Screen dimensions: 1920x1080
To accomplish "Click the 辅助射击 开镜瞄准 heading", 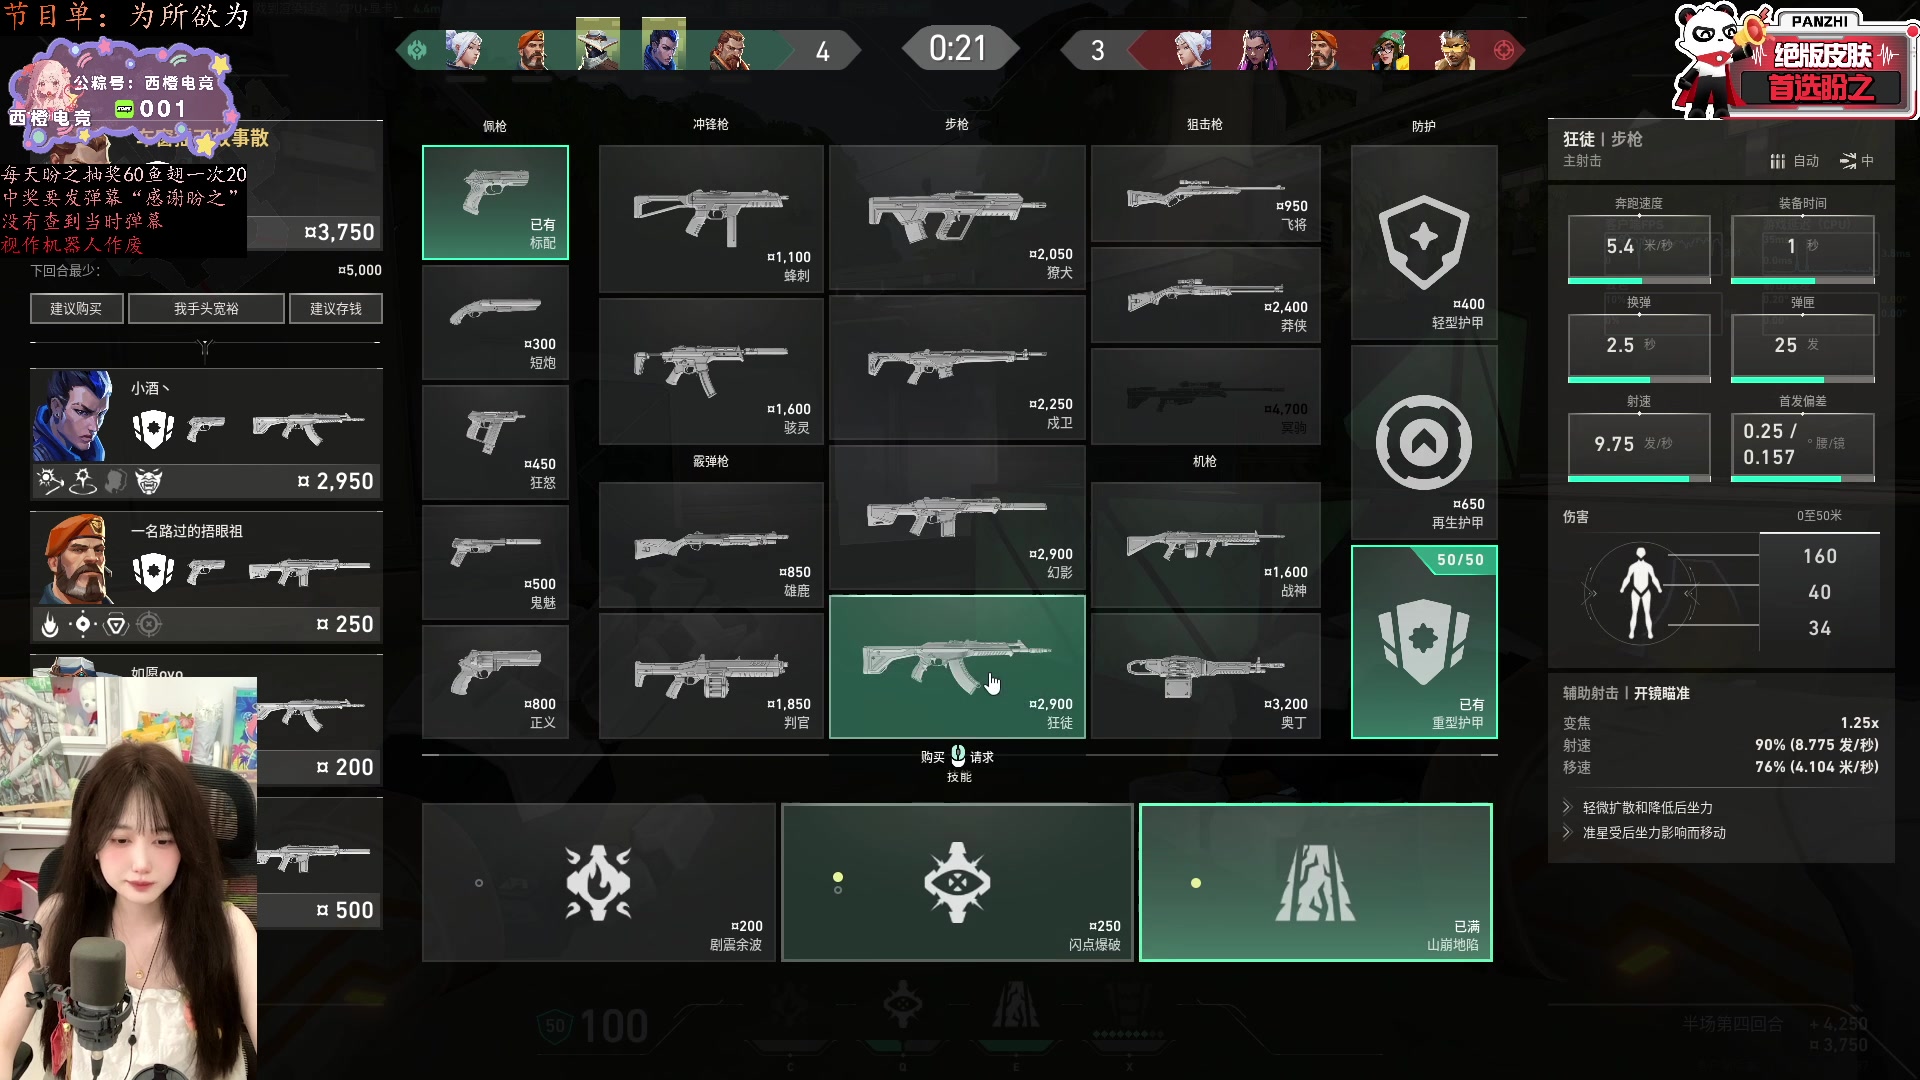I will (x=1626, y=693).
